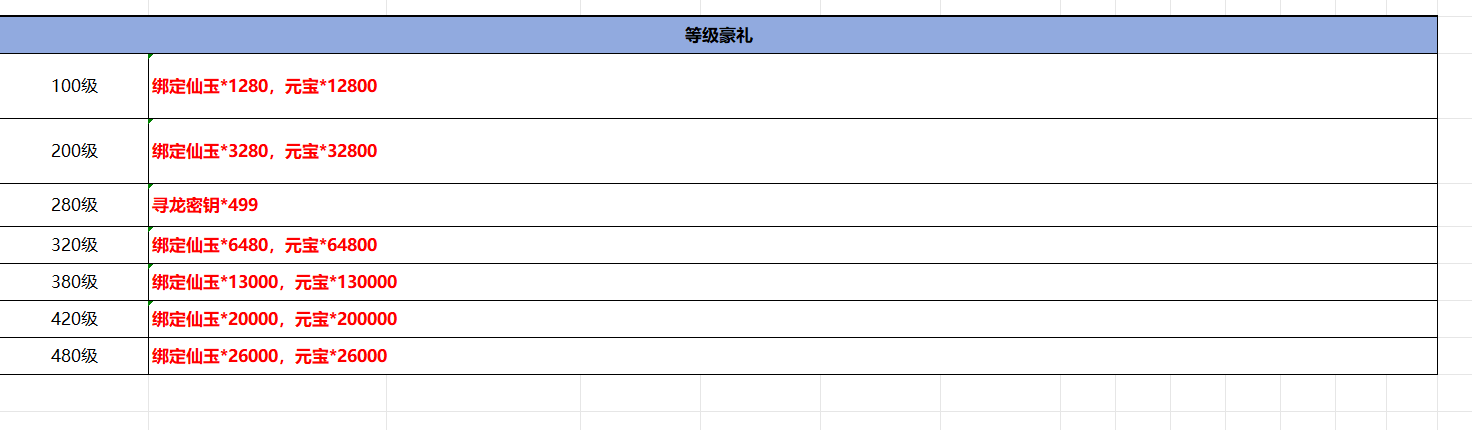Click green corner indicator on 200级 reward cell
Image resolution: width=1472 pixels, height=430 pixels.
[x=151, y=121]
